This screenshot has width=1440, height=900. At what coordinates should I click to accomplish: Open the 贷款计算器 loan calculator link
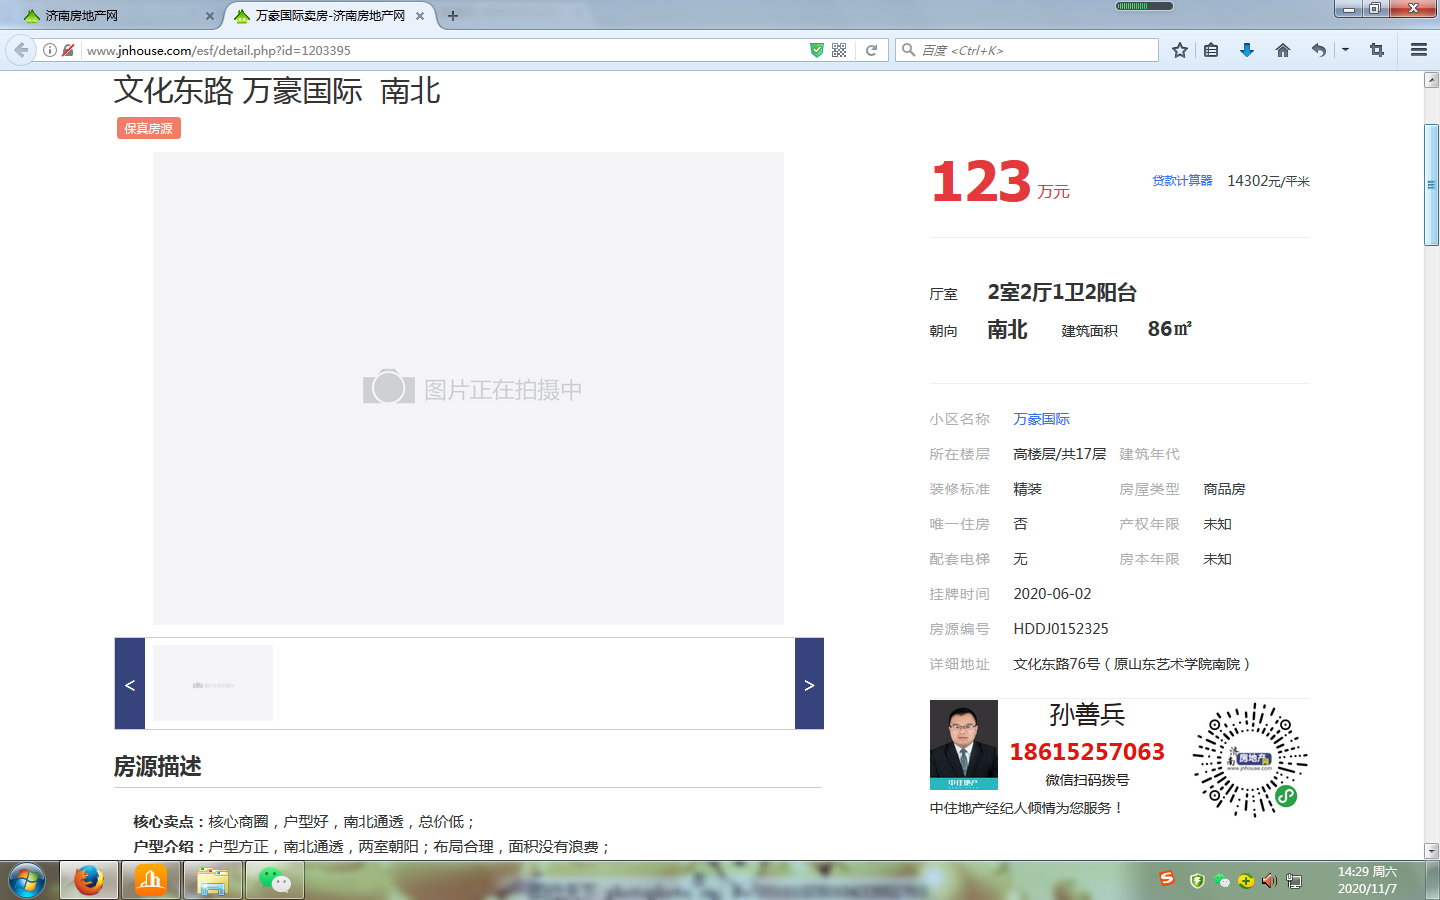coord(1181,181)
